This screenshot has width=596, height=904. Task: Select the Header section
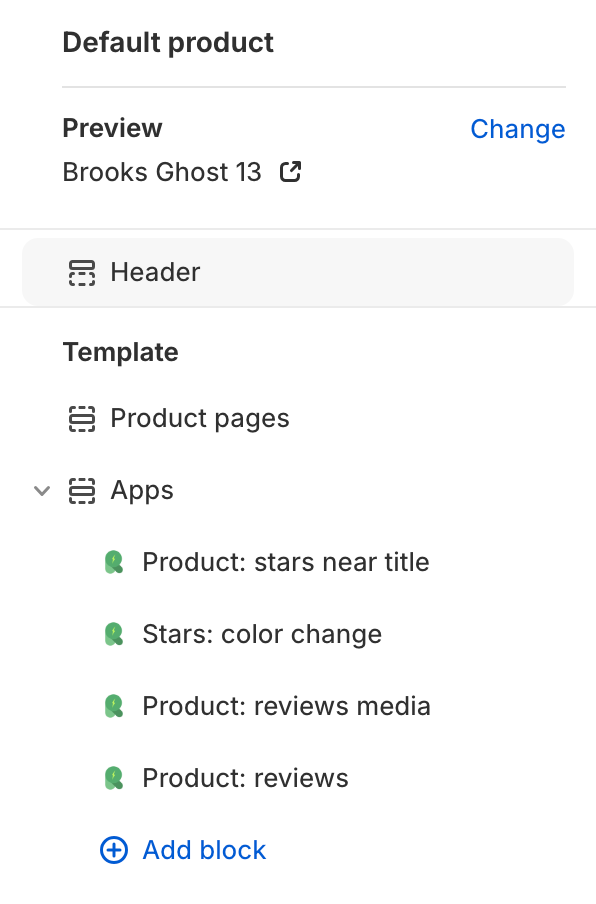click(298, 272)
